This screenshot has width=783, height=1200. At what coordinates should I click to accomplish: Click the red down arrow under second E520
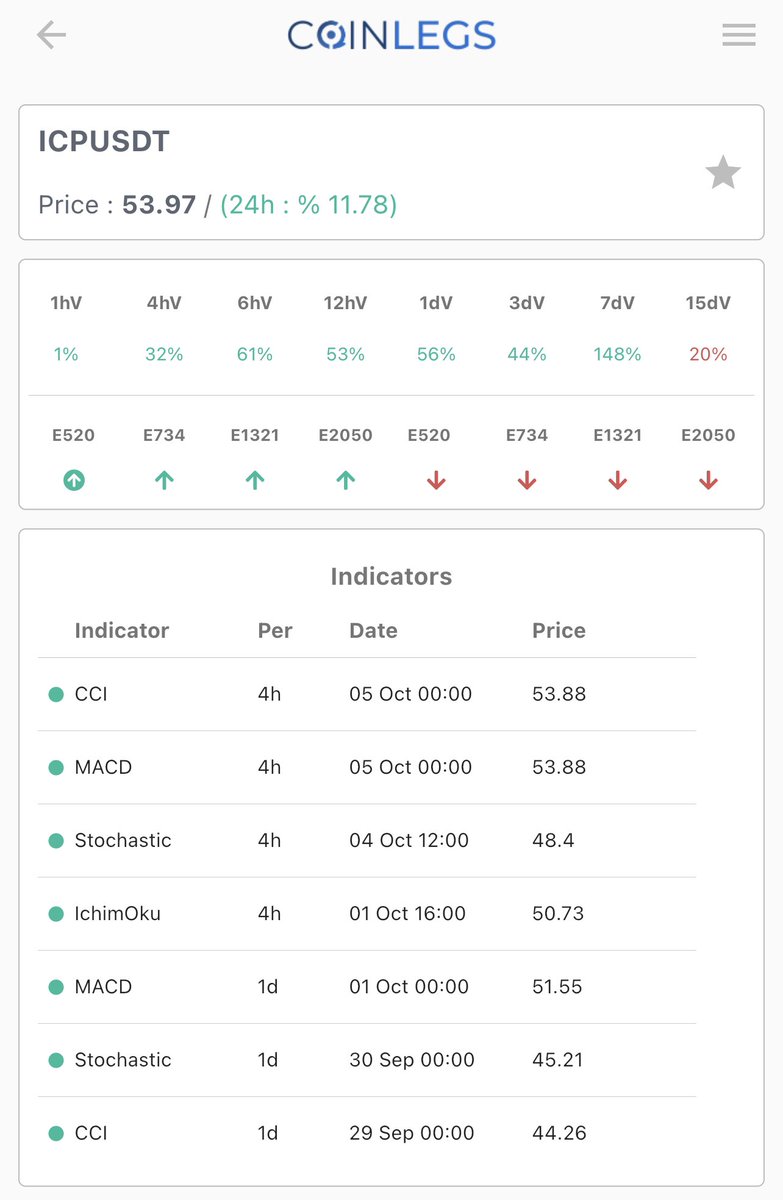click(436, 480)
